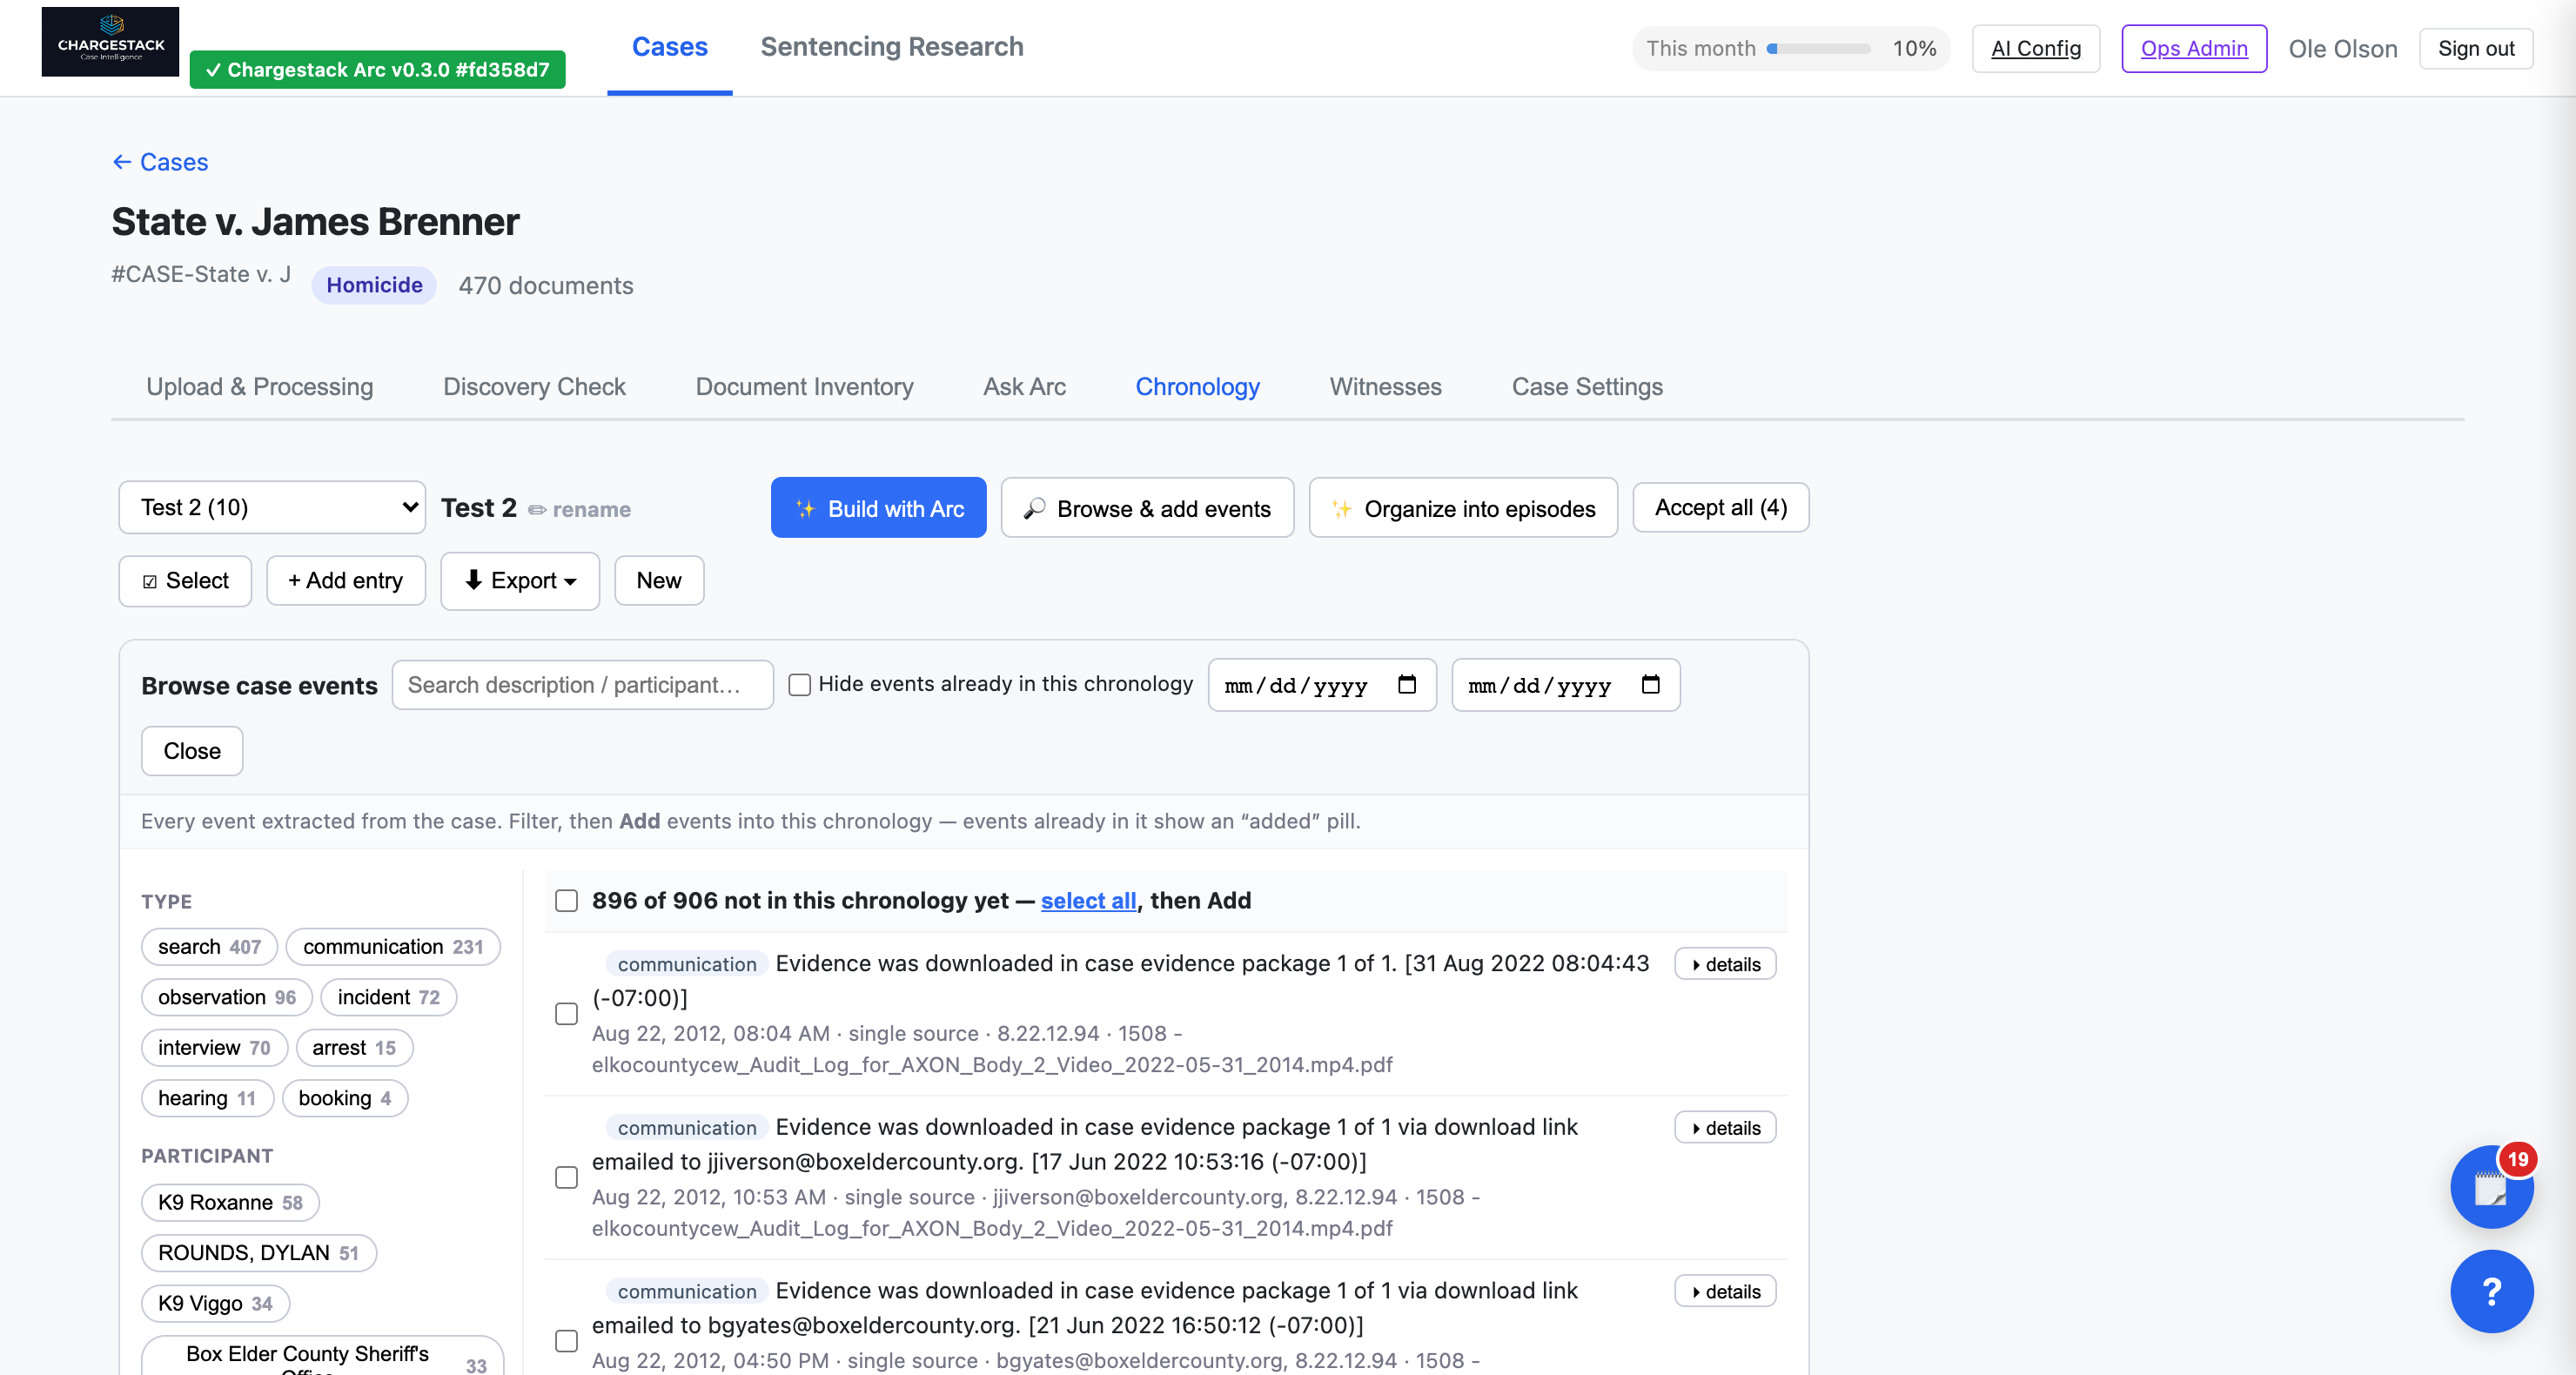This screenshot has width=2576, height=1375.
Task: Expand details for 31 Aug 2022 event
Action: pyautogui.click(x=1725, y=964)
